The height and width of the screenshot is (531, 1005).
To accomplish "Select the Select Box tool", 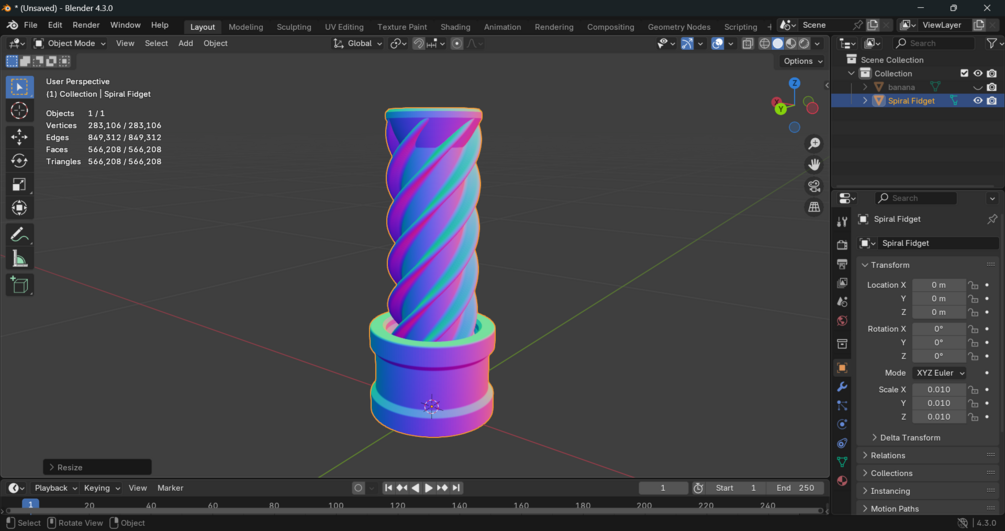I will tap(19, 87).
